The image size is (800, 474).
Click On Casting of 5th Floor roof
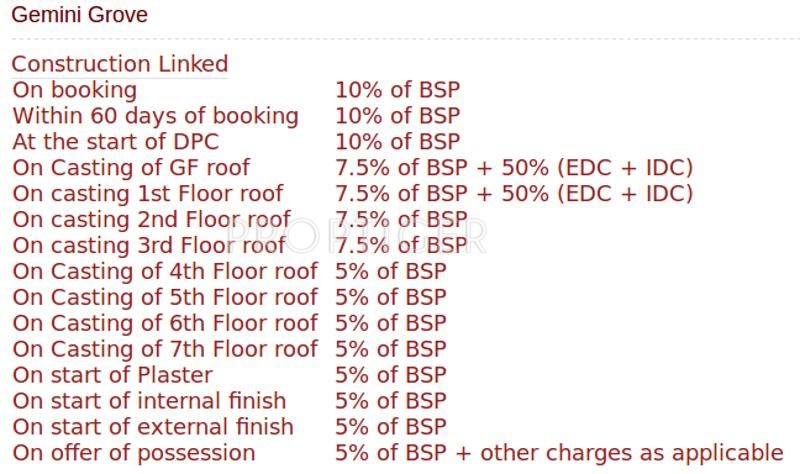click(x=165, y=298)
